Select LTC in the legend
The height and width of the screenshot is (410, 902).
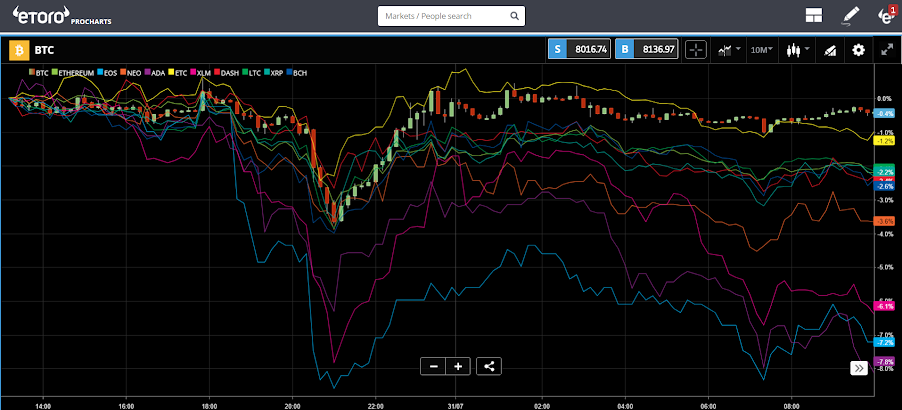(x=251, y=73)
